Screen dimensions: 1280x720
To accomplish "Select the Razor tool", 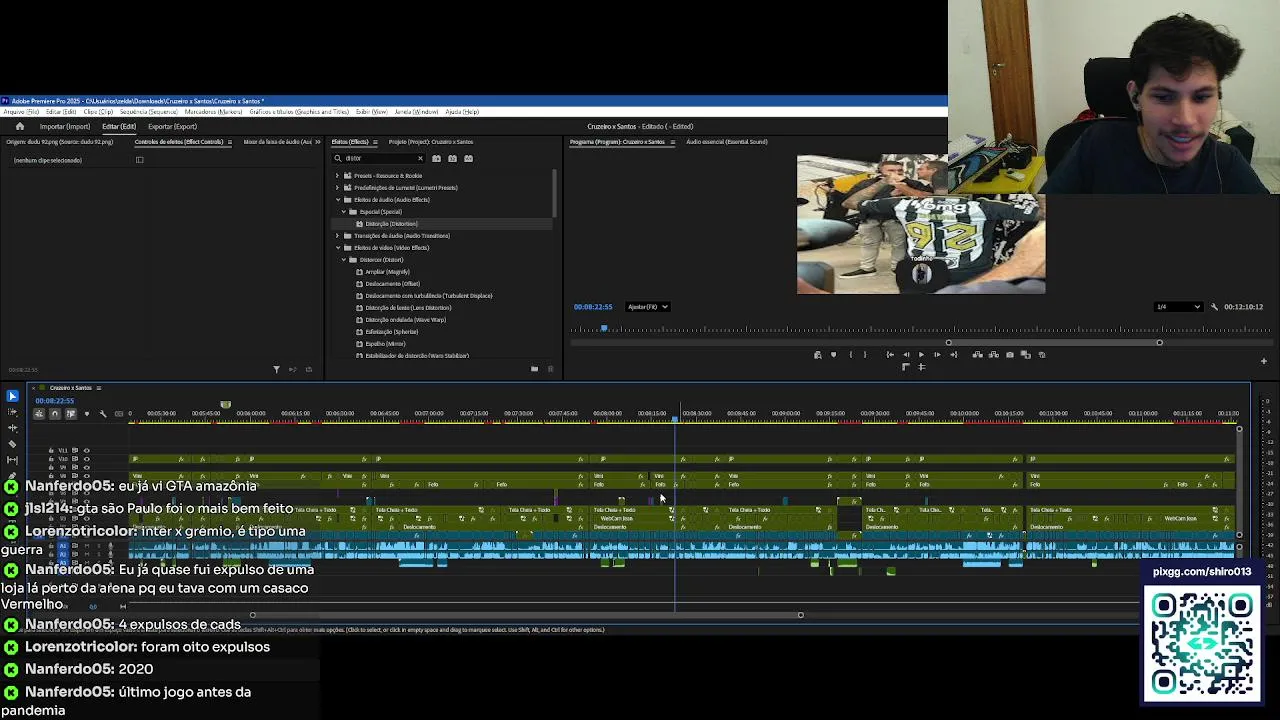I will [x=12, y=444].
